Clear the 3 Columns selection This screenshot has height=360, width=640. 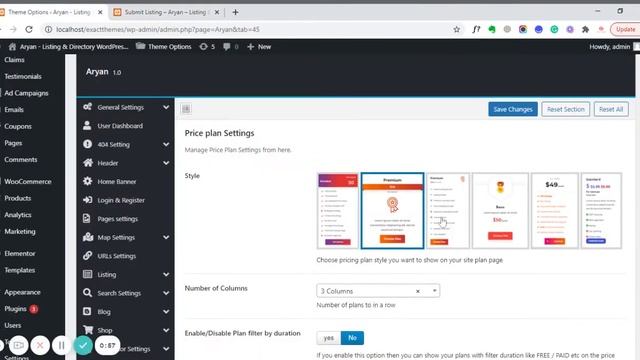click(x=418, y=291)
